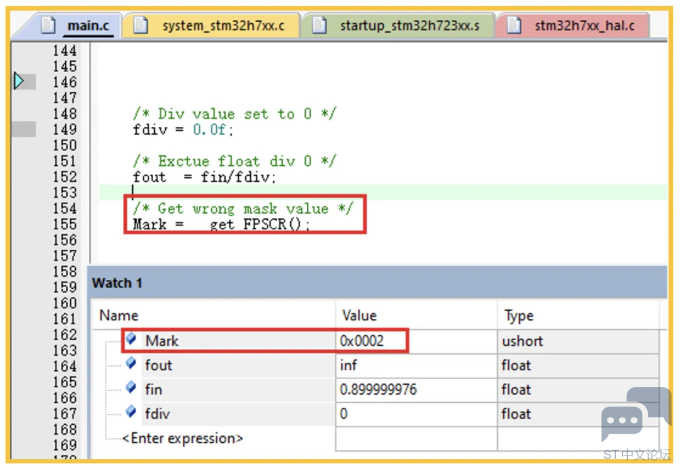Click the fin value 0.899999976
The image size is (680, 470).
click(378, 389)
